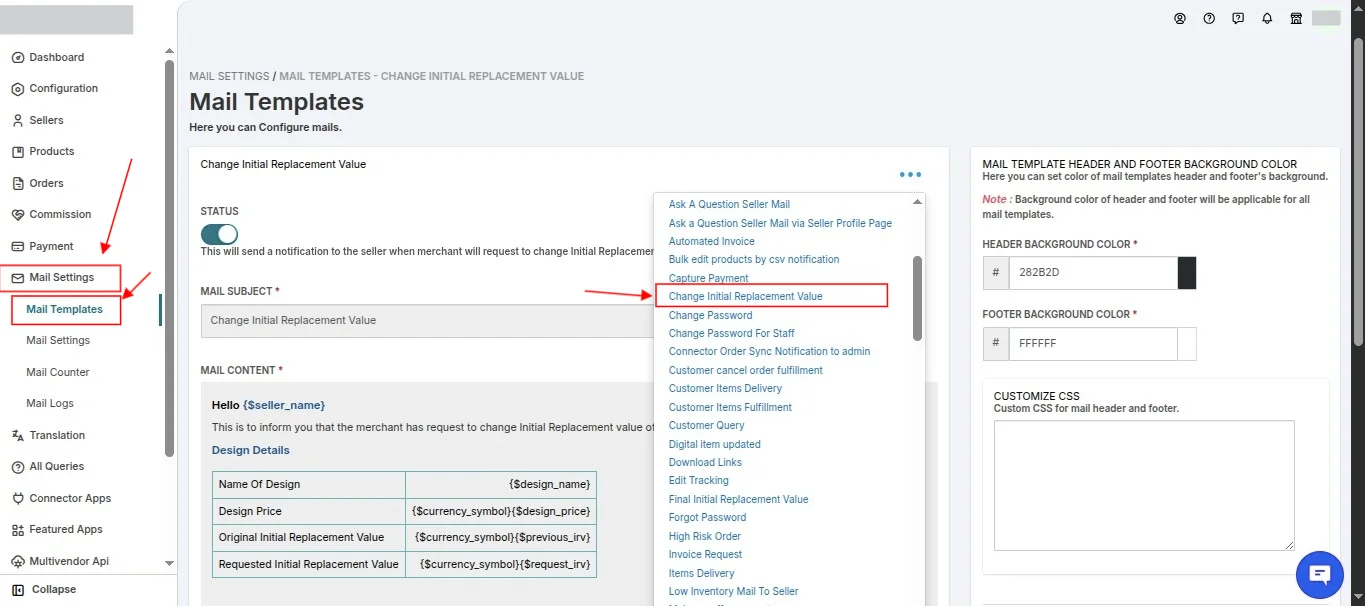The image size is (1365, 606).
Task: Choose Customer Items Fulfillment template
Action: click(x=730, y=408)
